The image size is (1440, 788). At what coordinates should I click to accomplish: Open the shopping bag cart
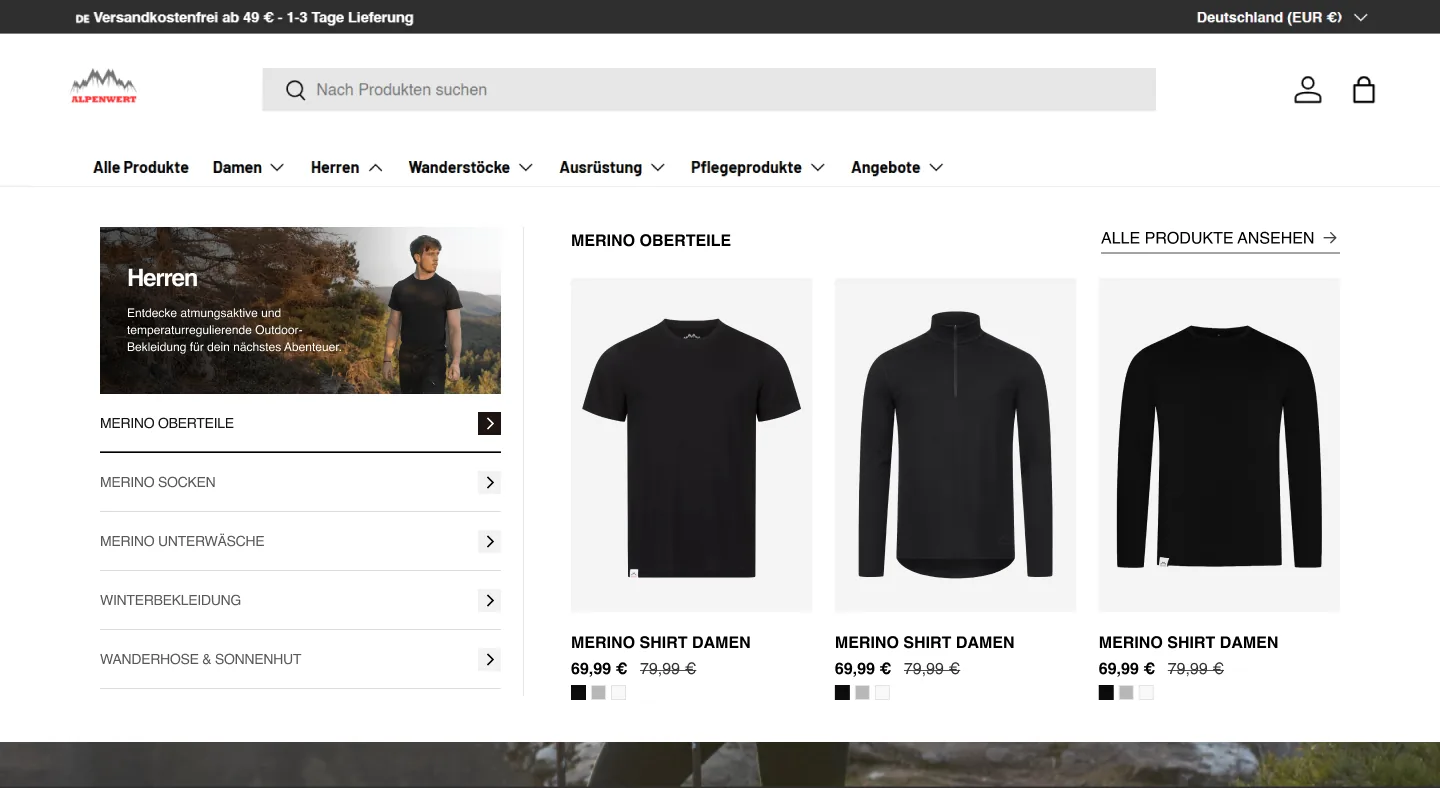click(x=1364, y=90)
